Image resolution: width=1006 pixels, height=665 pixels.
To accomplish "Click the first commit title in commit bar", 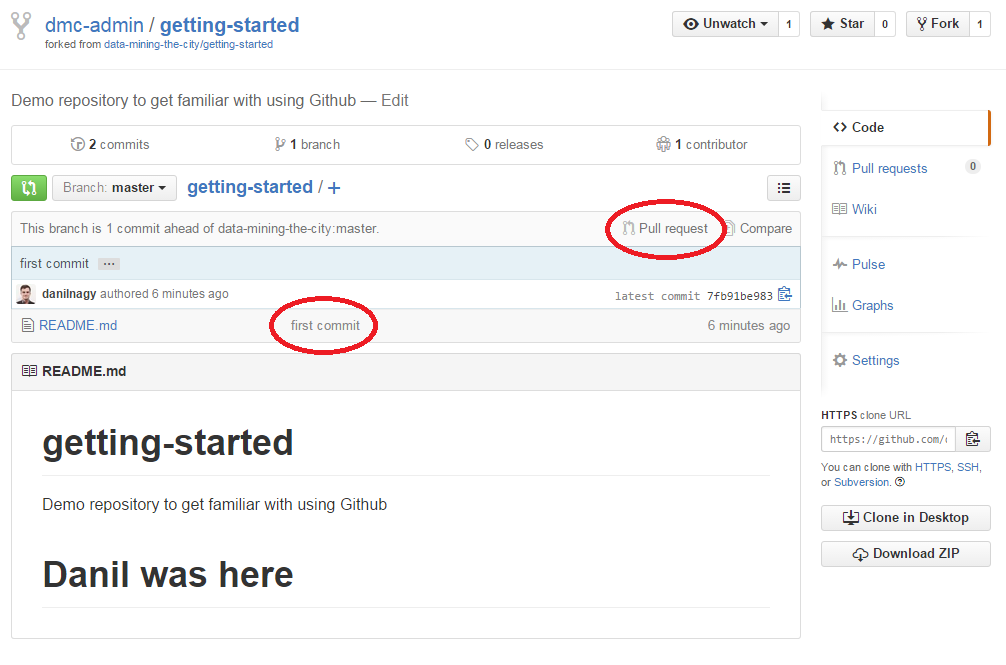I will pos(55,264).
